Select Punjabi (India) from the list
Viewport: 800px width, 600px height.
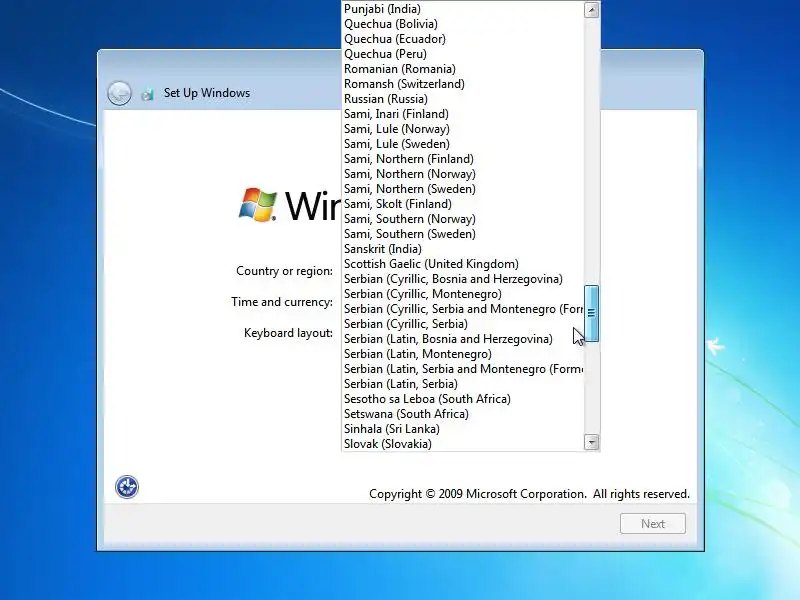pos(463,9)
